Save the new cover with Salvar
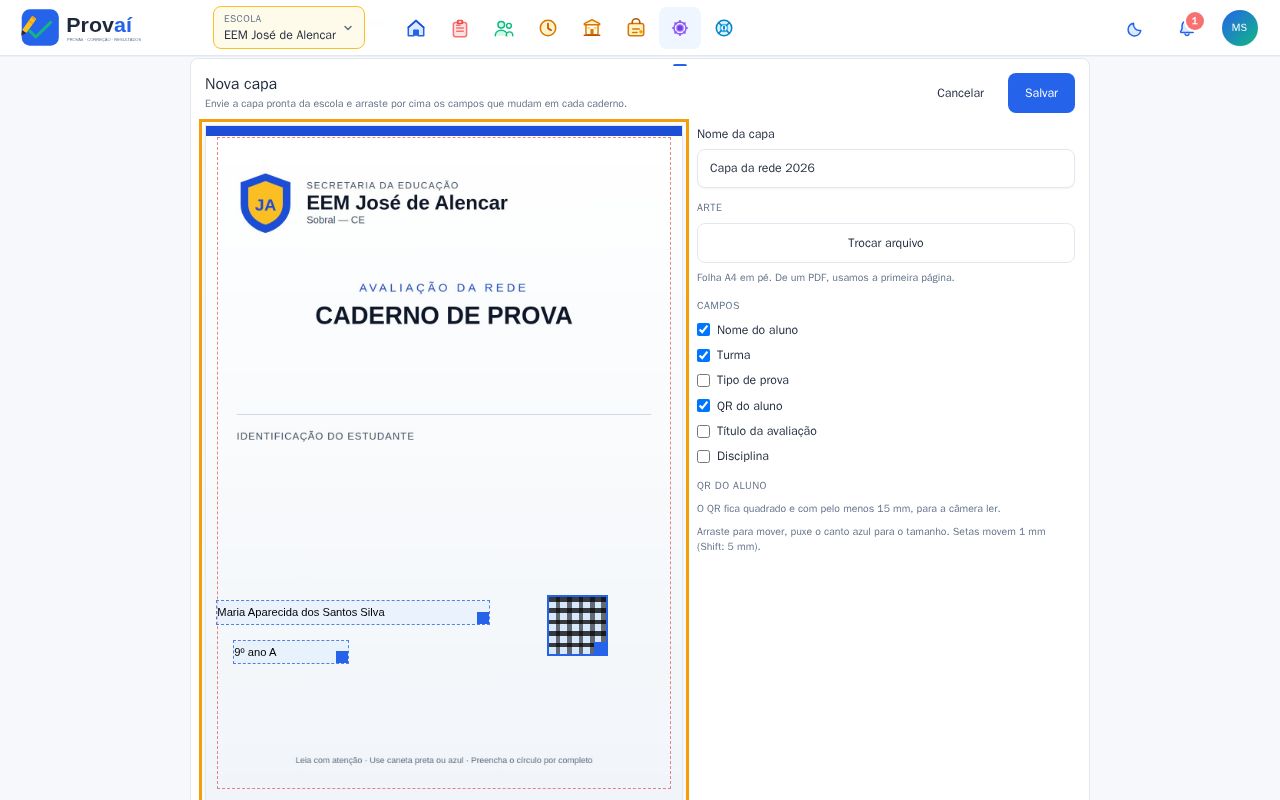The width and height of the screenshot is (1280, 800). point(1041,93)
